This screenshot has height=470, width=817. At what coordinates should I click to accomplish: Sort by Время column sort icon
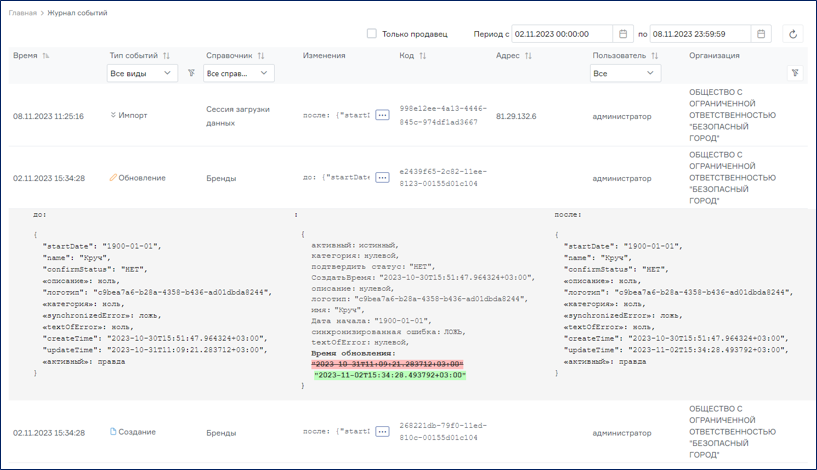(x=46, y=56)
